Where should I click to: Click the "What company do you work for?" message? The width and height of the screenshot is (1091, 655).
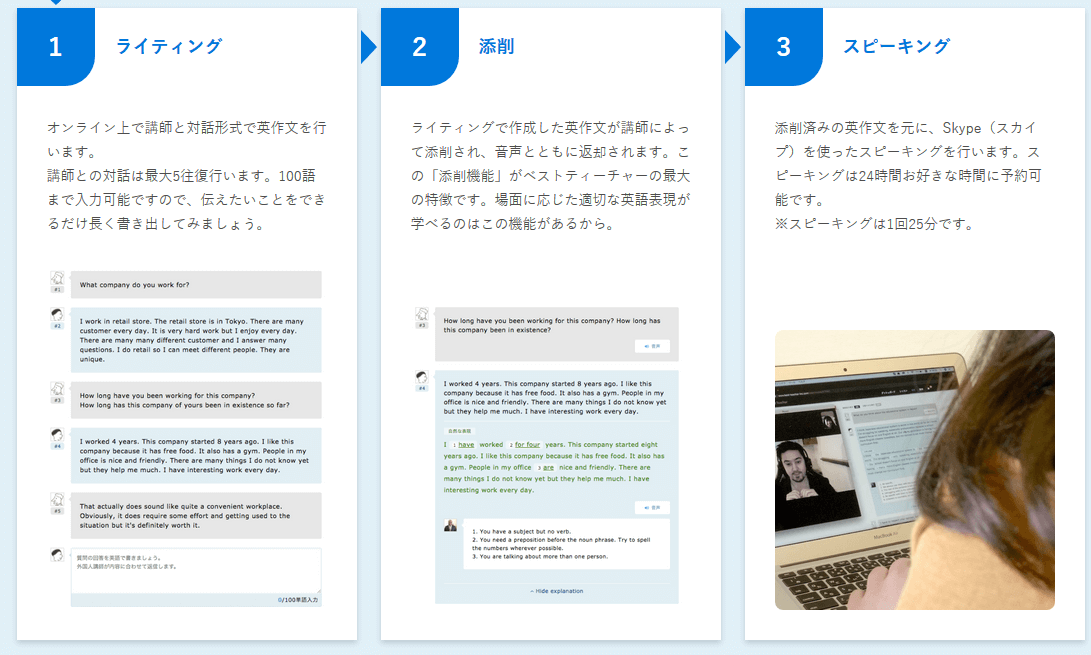coord(196,285)
